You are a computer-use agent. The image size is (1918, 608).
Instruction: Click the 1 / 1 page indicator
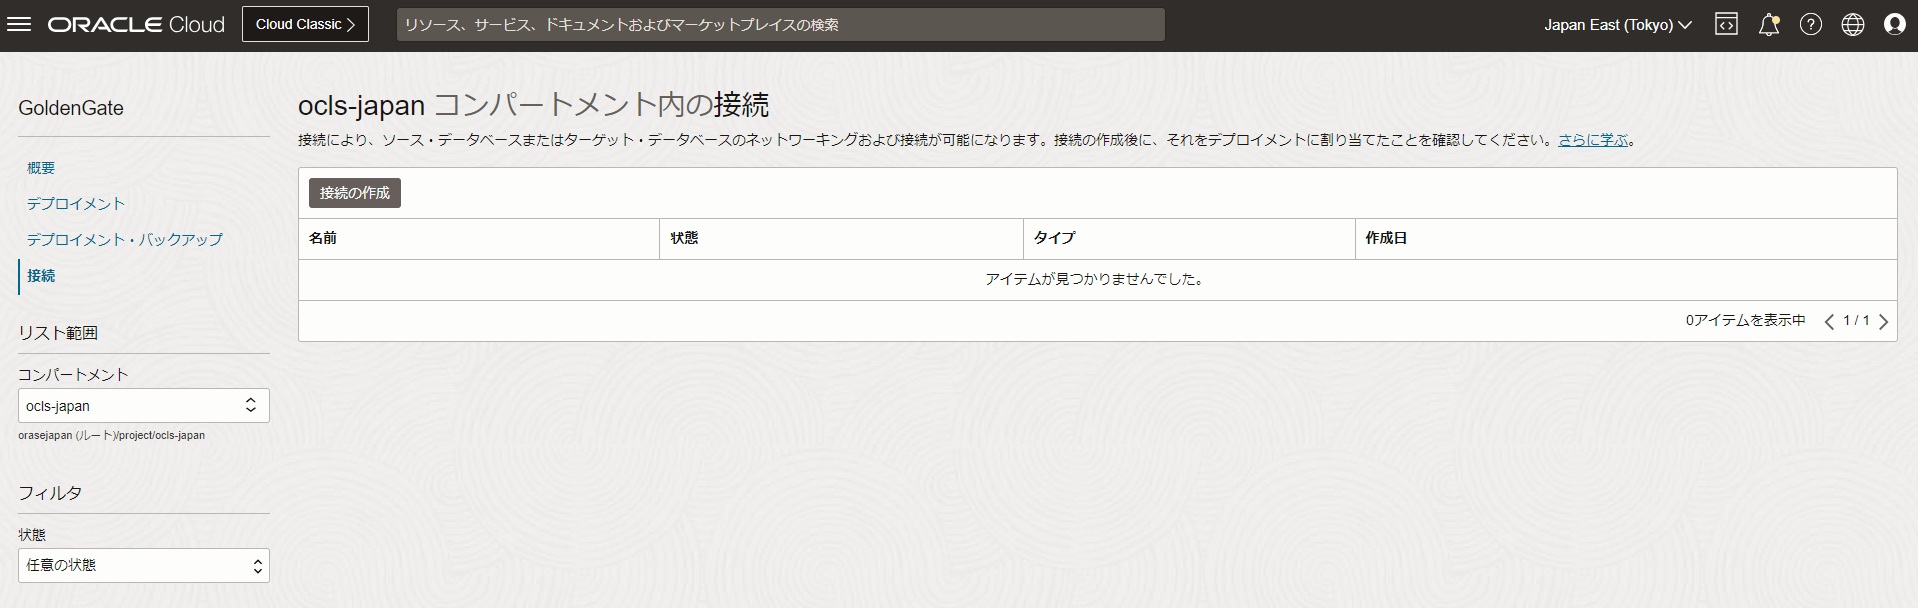tap(1856, 320)
